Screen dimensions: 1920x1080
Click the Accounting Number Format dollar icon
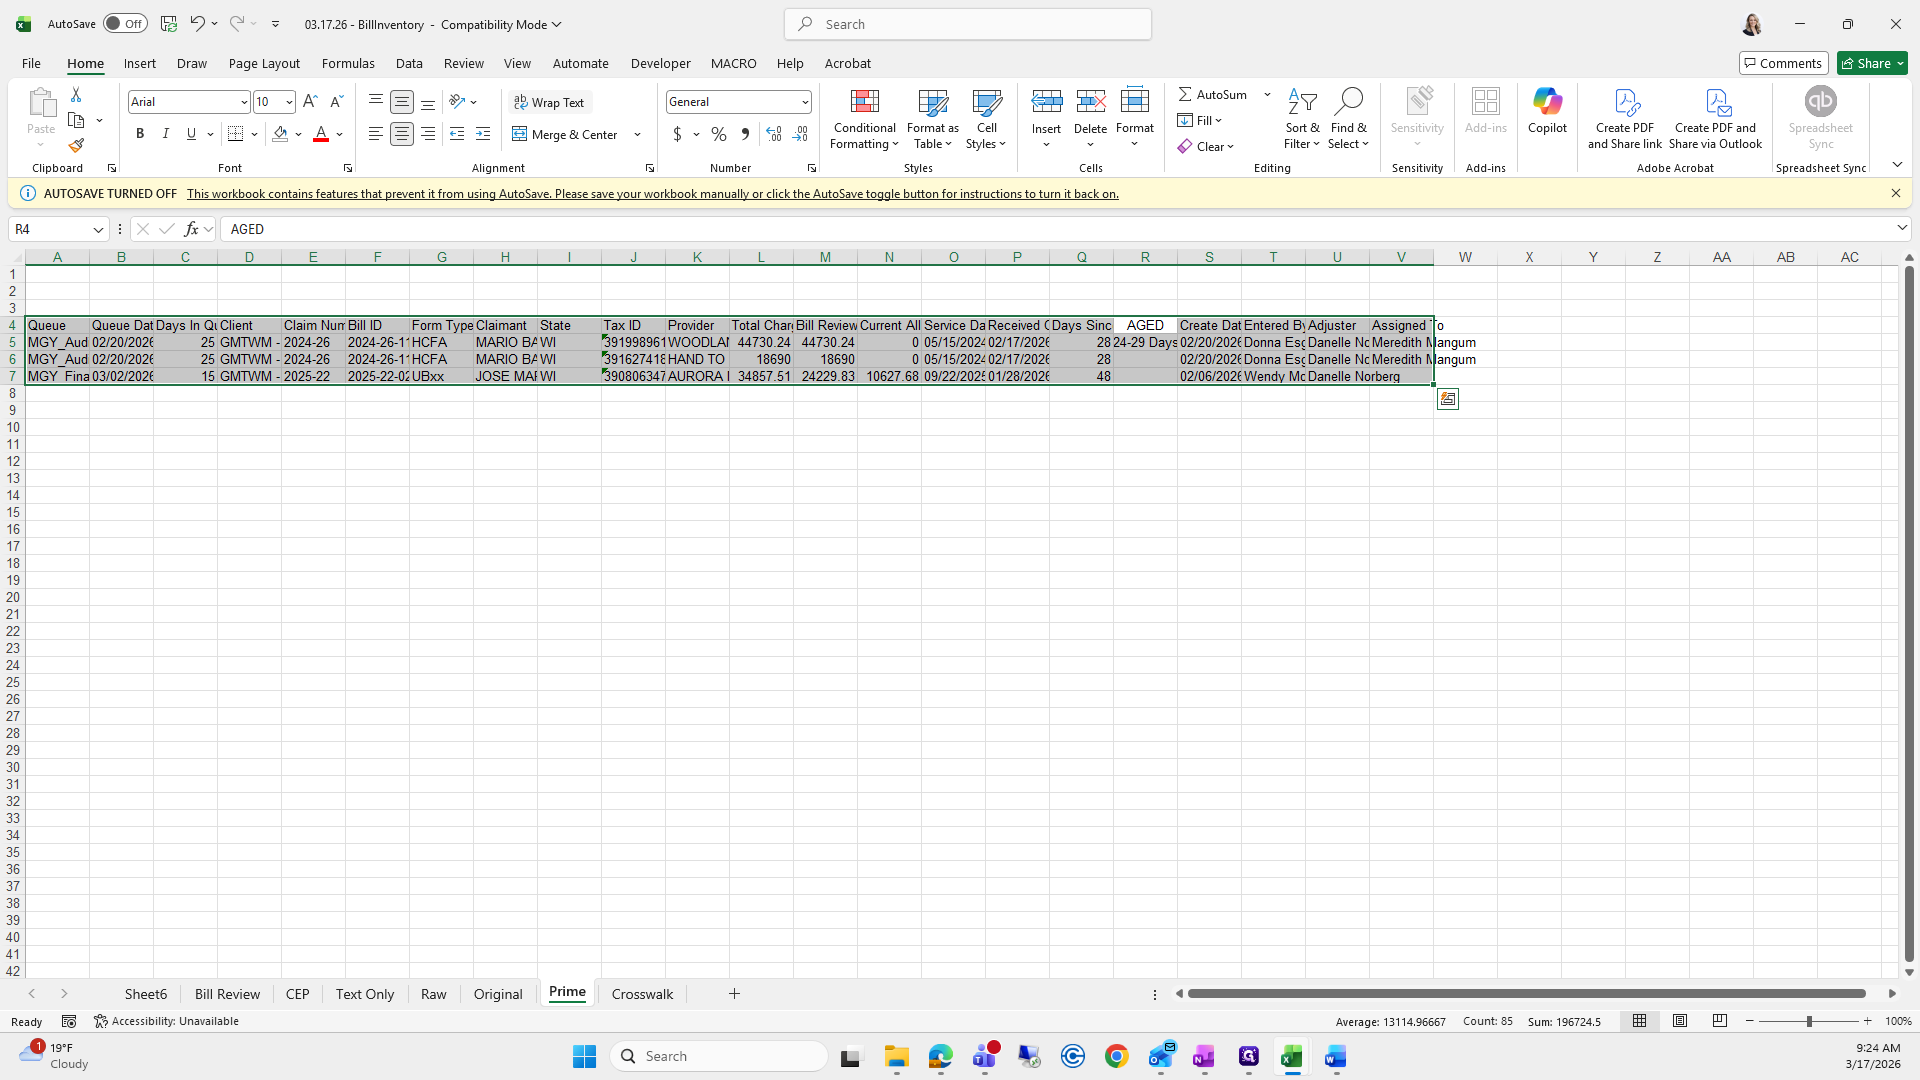tap(677, 134)
